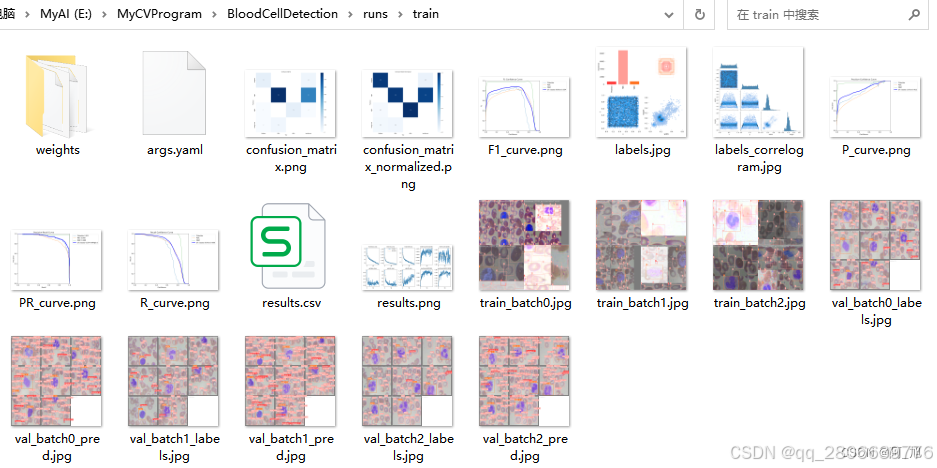Select val_batch1_pred.jpg thumbnail
This screenshot has width=937, height=468.
(290, 381)
